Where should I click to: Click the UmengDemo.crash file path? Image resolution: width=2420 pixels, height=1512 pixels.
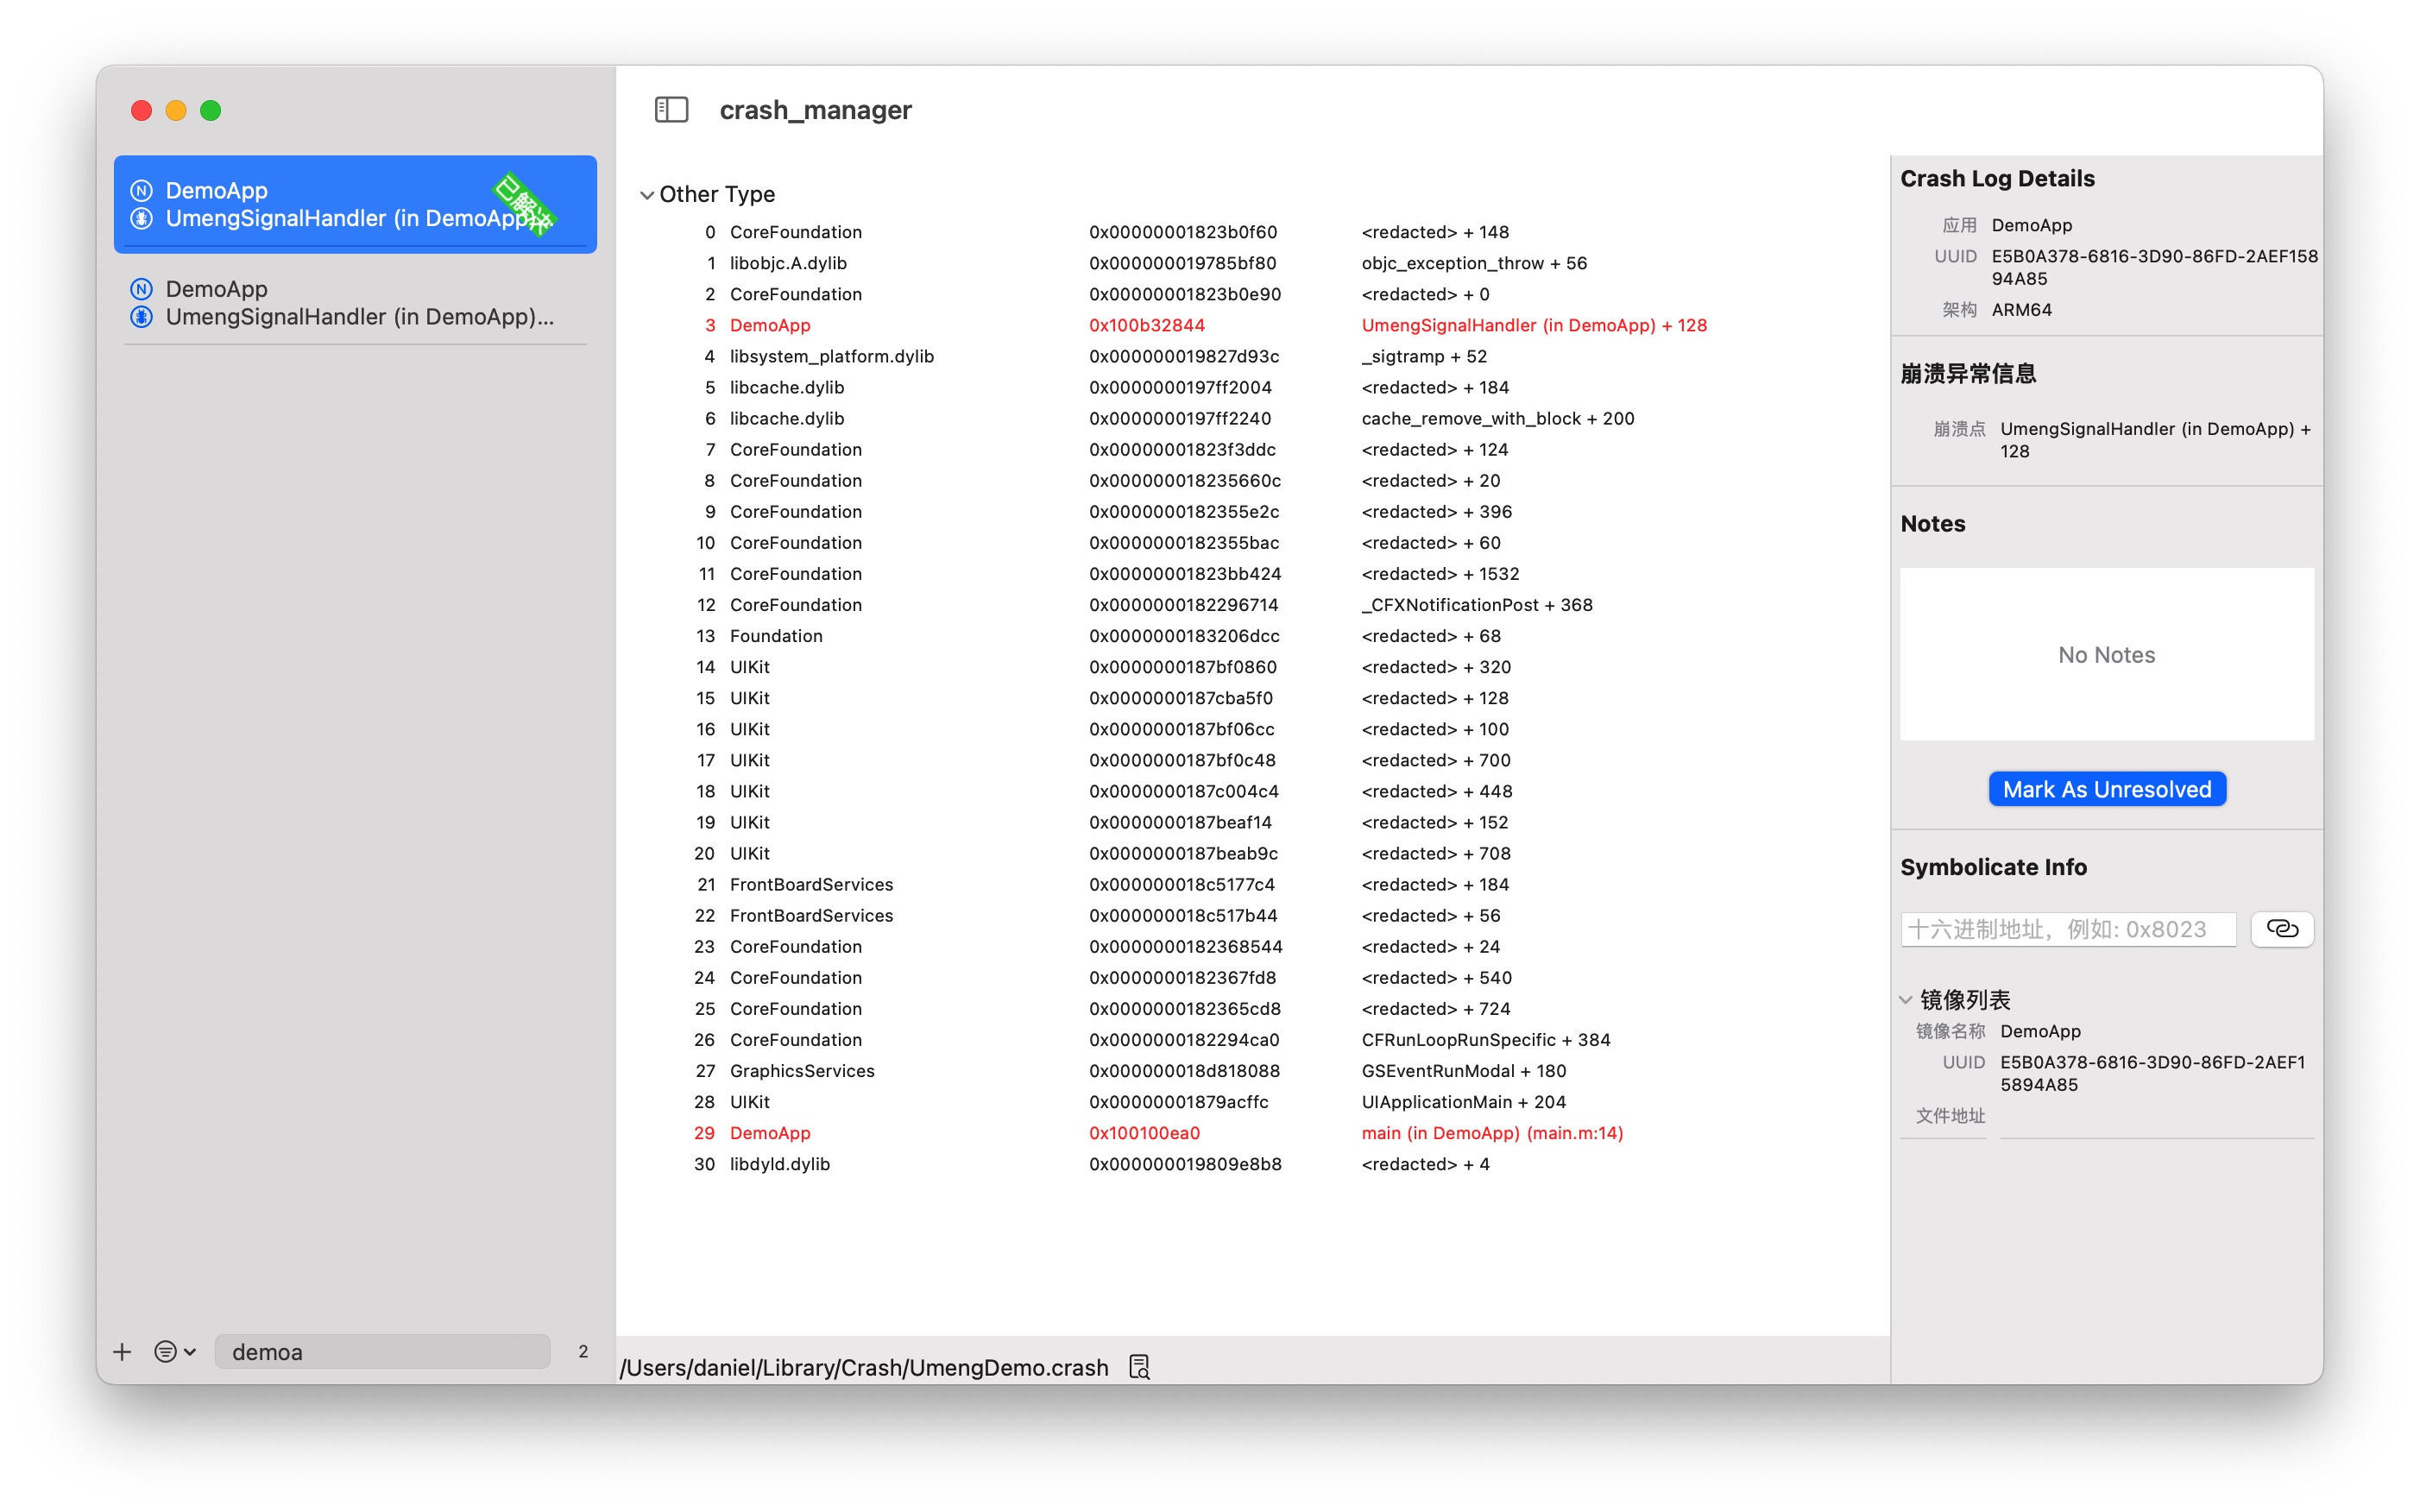point(864,1367)
